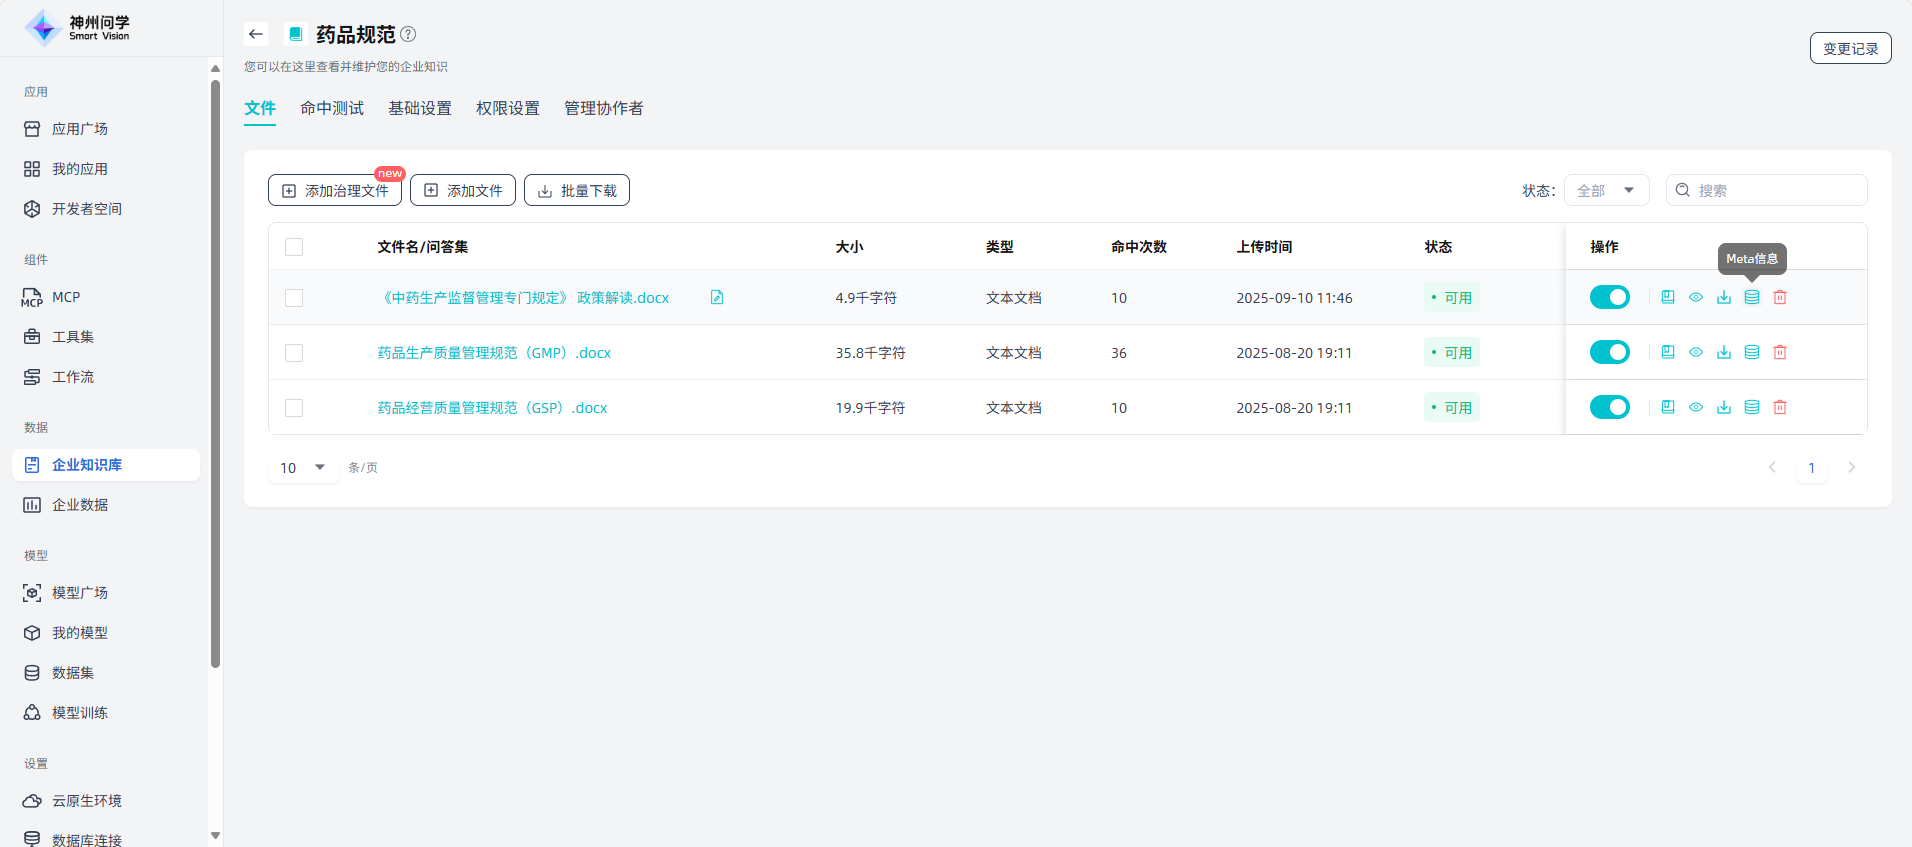Click the 添加治理文件 button
The width and height of the screenshot is (1912, 847).
point(335,190)
